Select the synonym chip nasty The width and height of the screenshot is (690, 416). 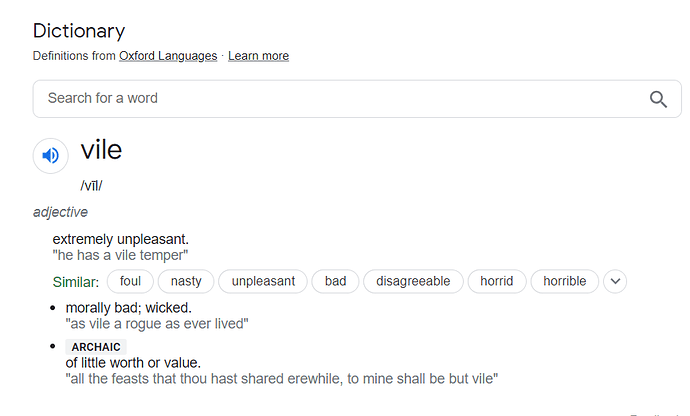186,281
